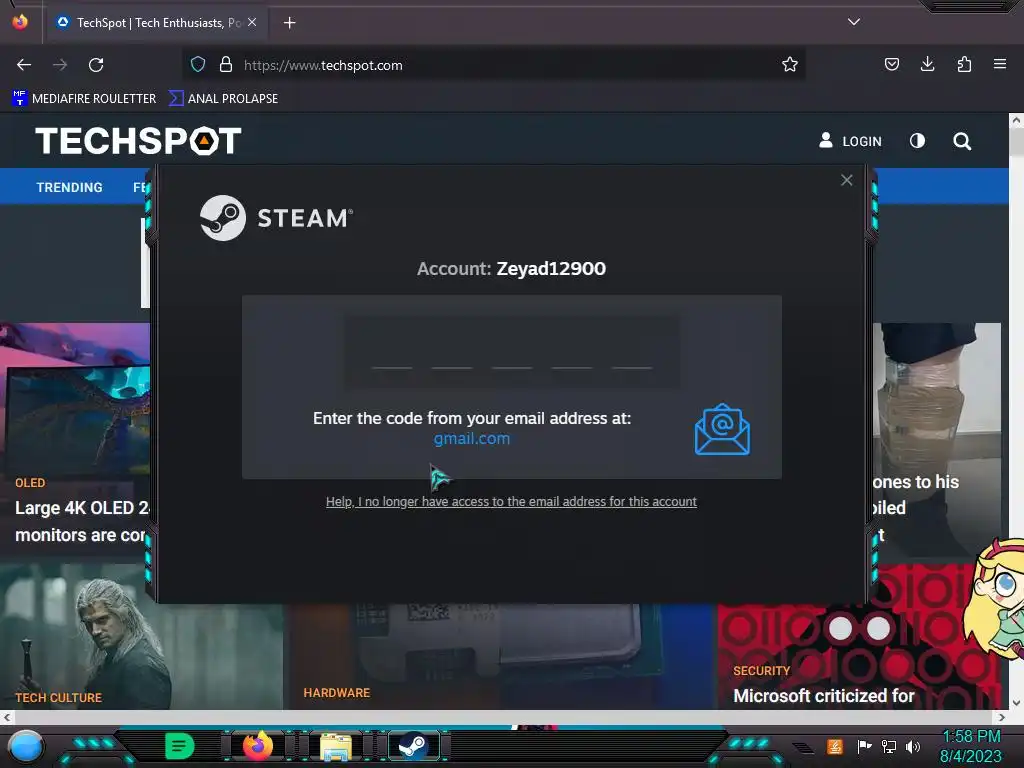Click the TechSpot LOGIN button
The height and width of the screenshot is (768, 1024).
click(x=850, y=141)
